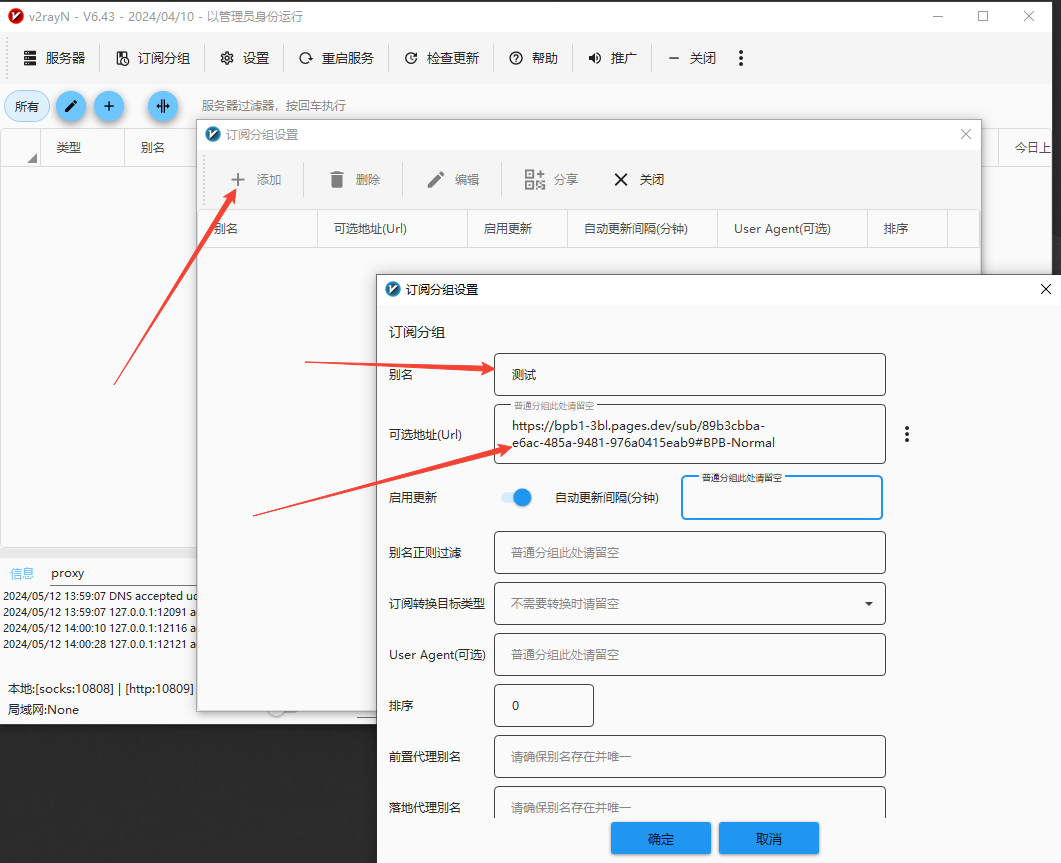Viewport: 1061px width, 863px height.
Task: Click 检查更新 in the main toolbar
Action: [441, 58]
